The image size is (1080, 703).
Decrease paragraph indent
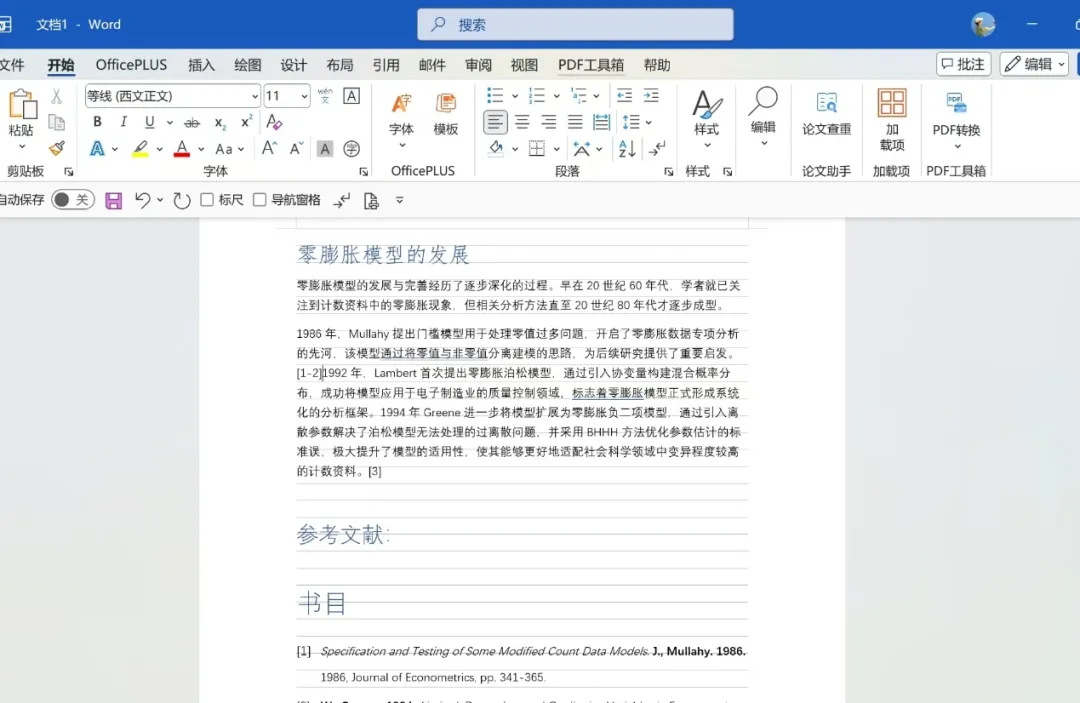click(624, 95)
